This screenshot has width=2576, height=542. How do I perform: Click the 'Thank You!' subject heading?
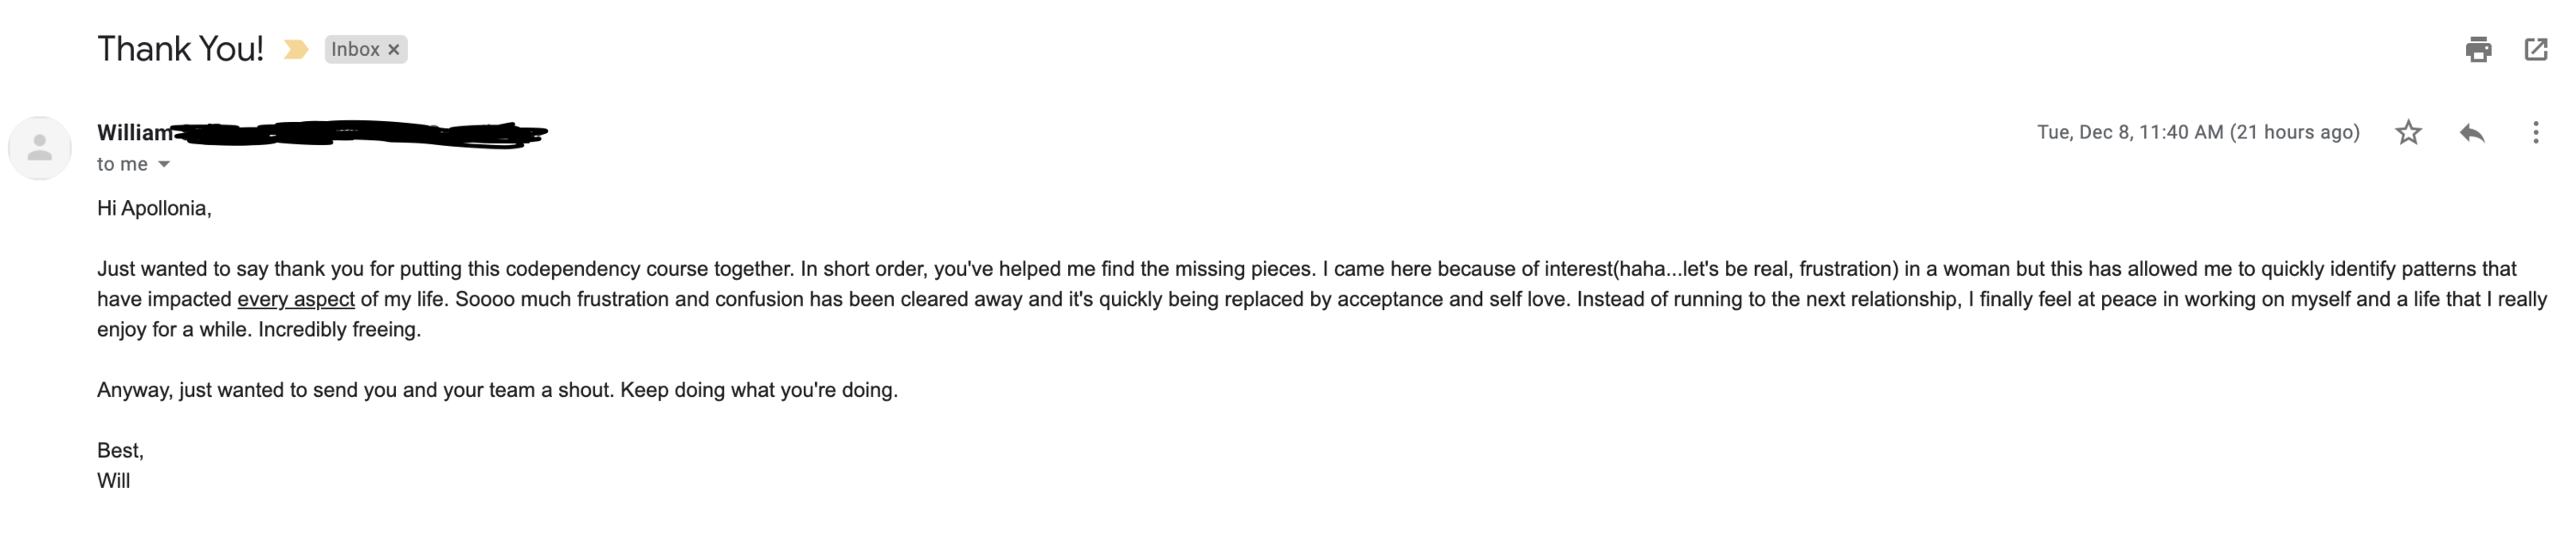click(x=180, y=49)
